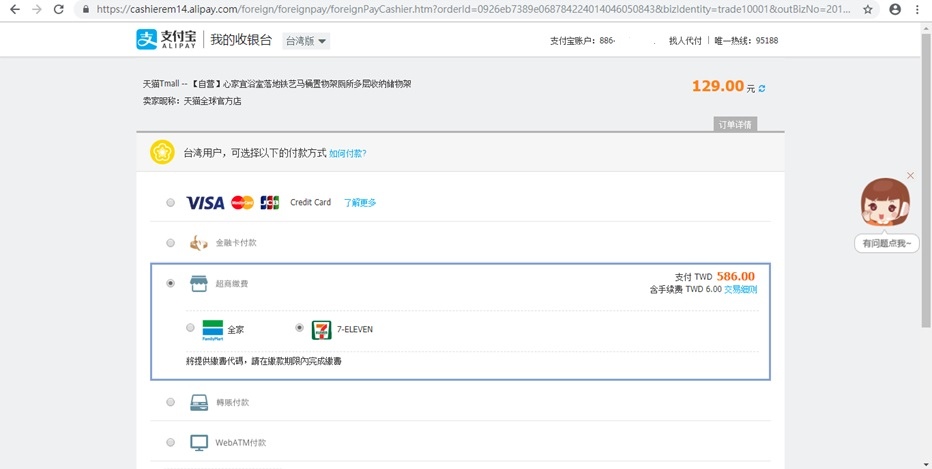Open the 交易細則 link

click(x=741, y=289)
